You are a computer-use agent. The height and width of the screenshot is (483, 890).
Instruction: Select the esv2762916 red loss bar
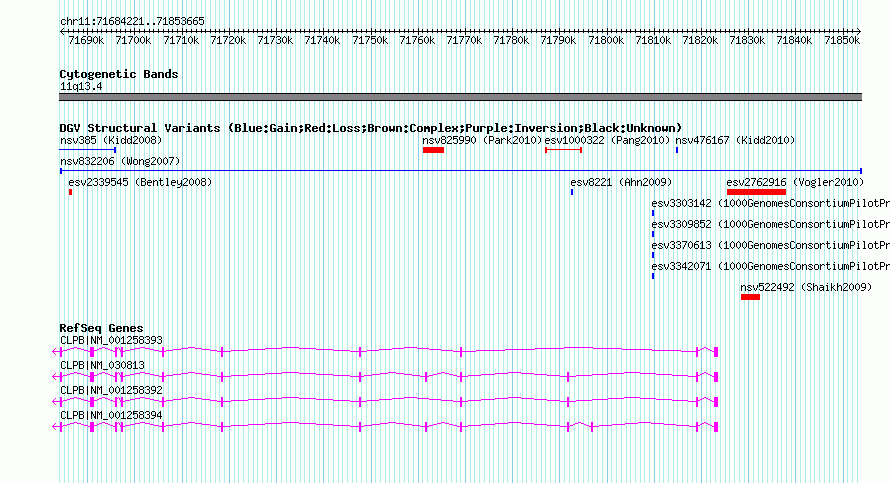[756, 192]
